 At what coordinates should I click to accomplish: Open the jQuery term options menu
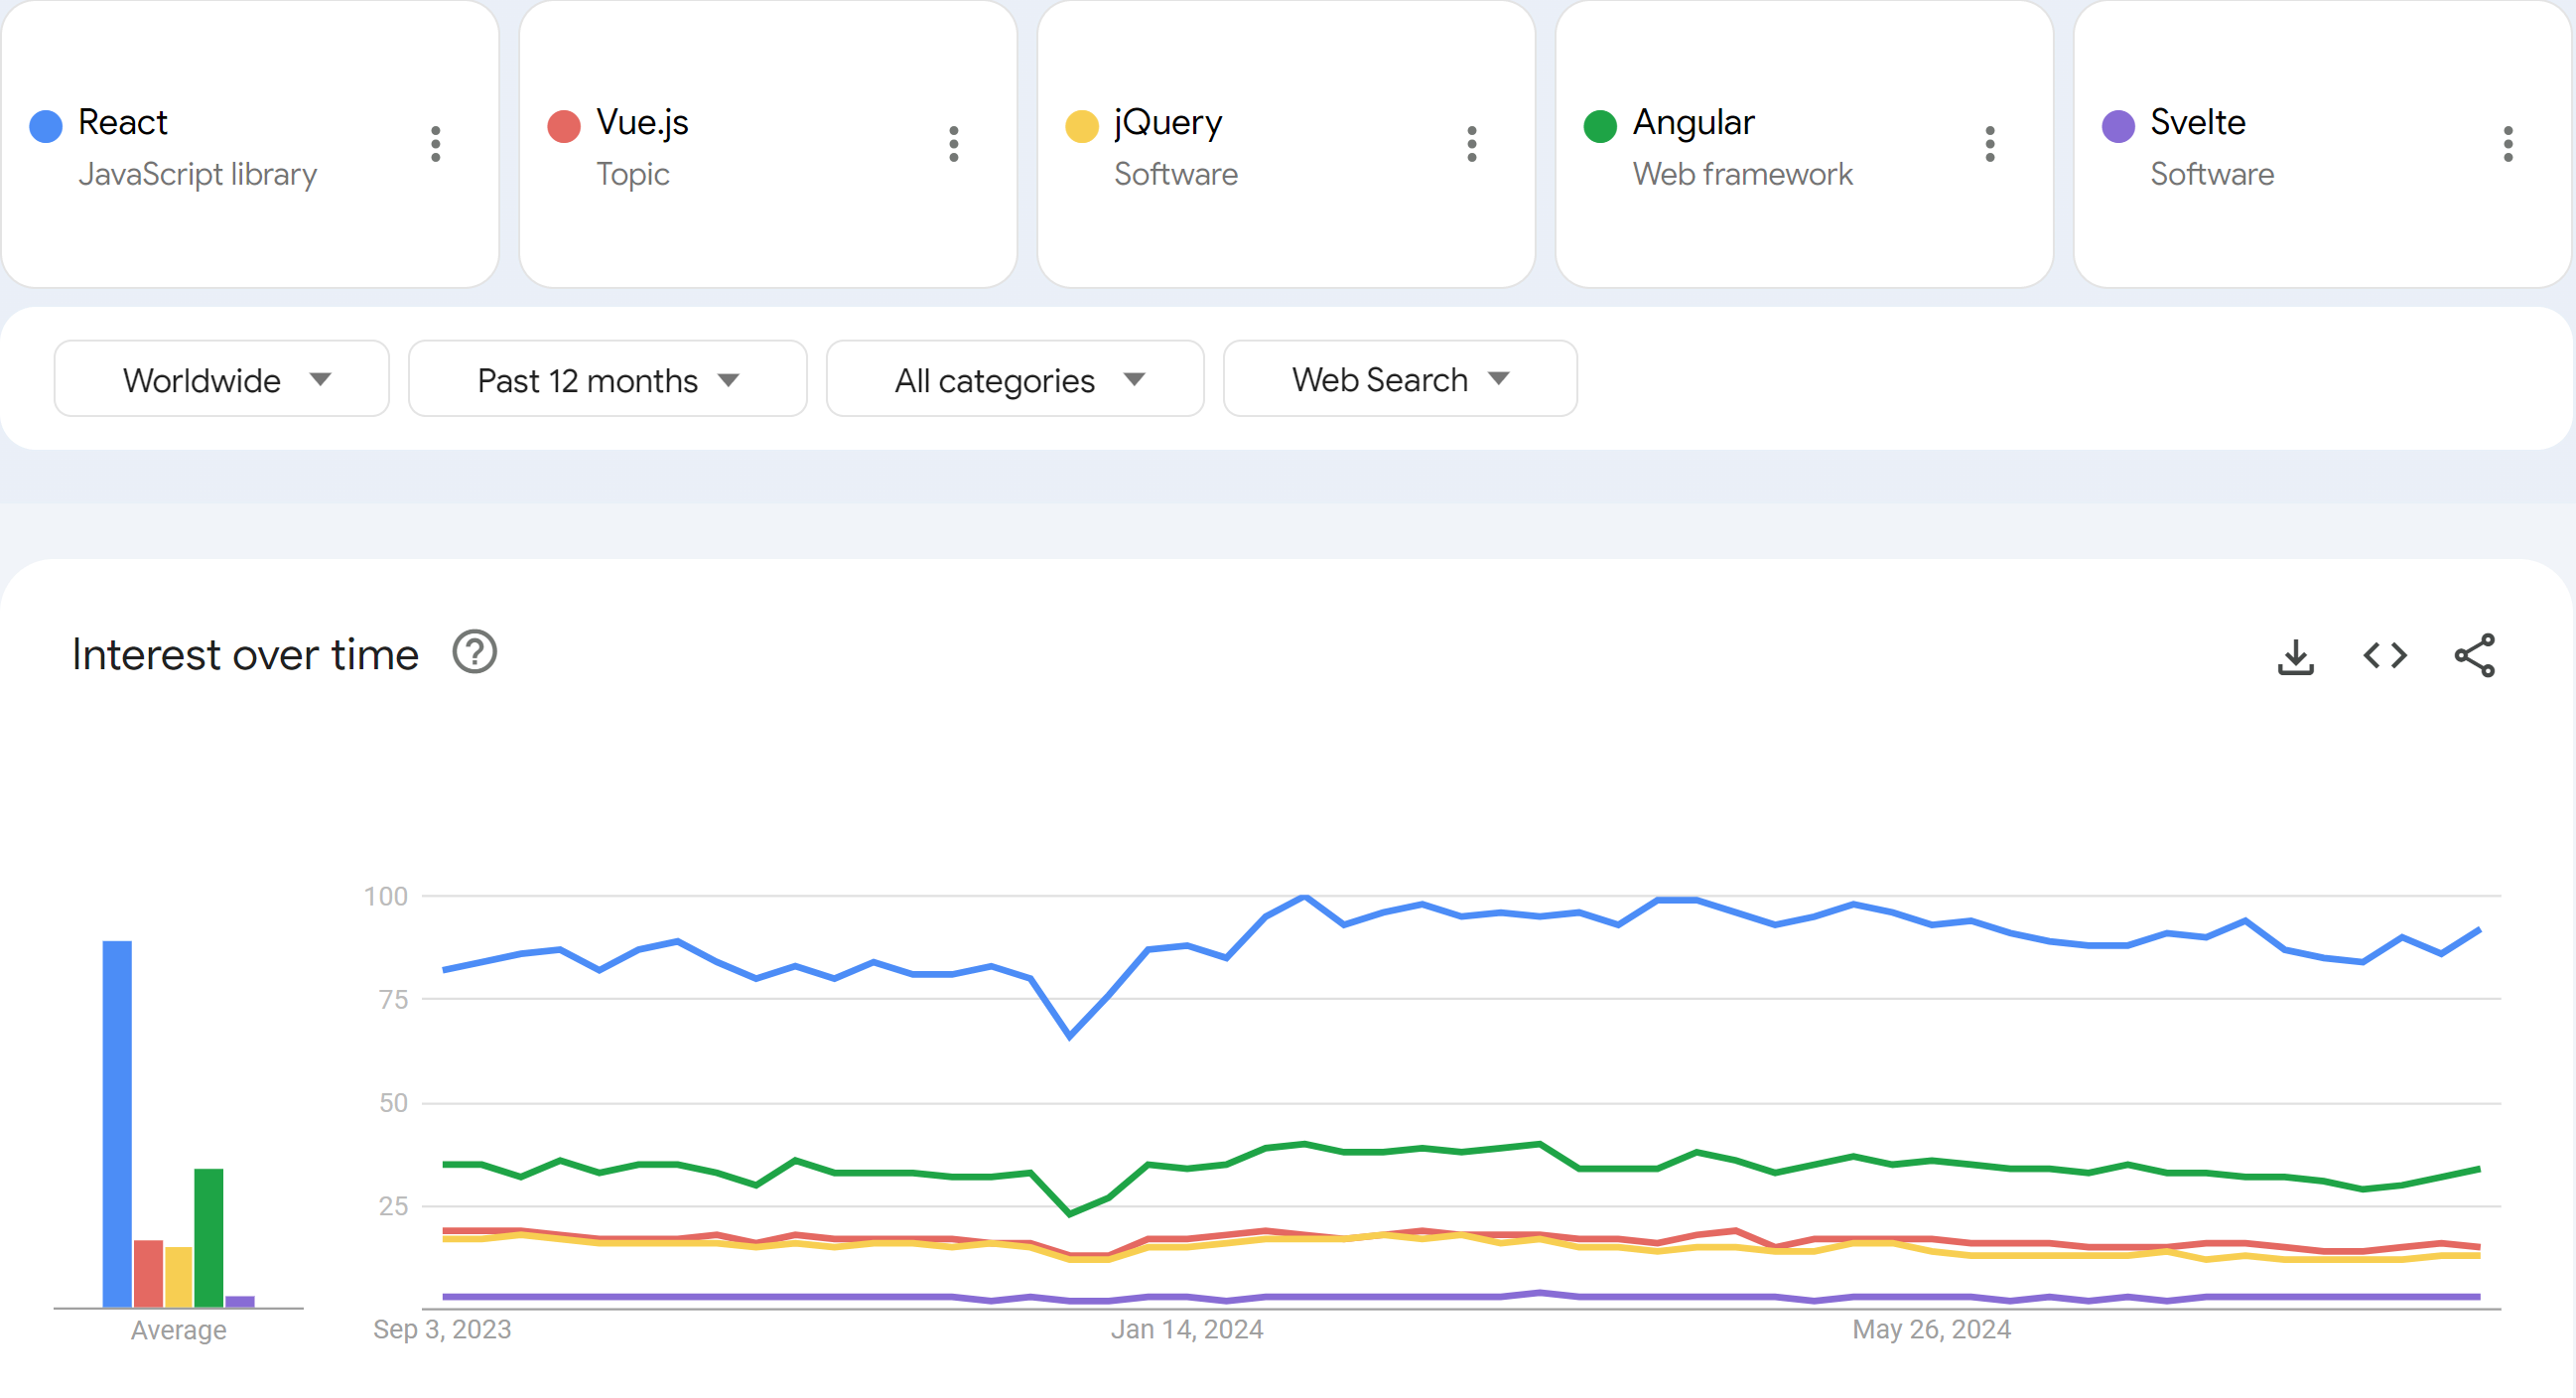[x=1471, y=144]
